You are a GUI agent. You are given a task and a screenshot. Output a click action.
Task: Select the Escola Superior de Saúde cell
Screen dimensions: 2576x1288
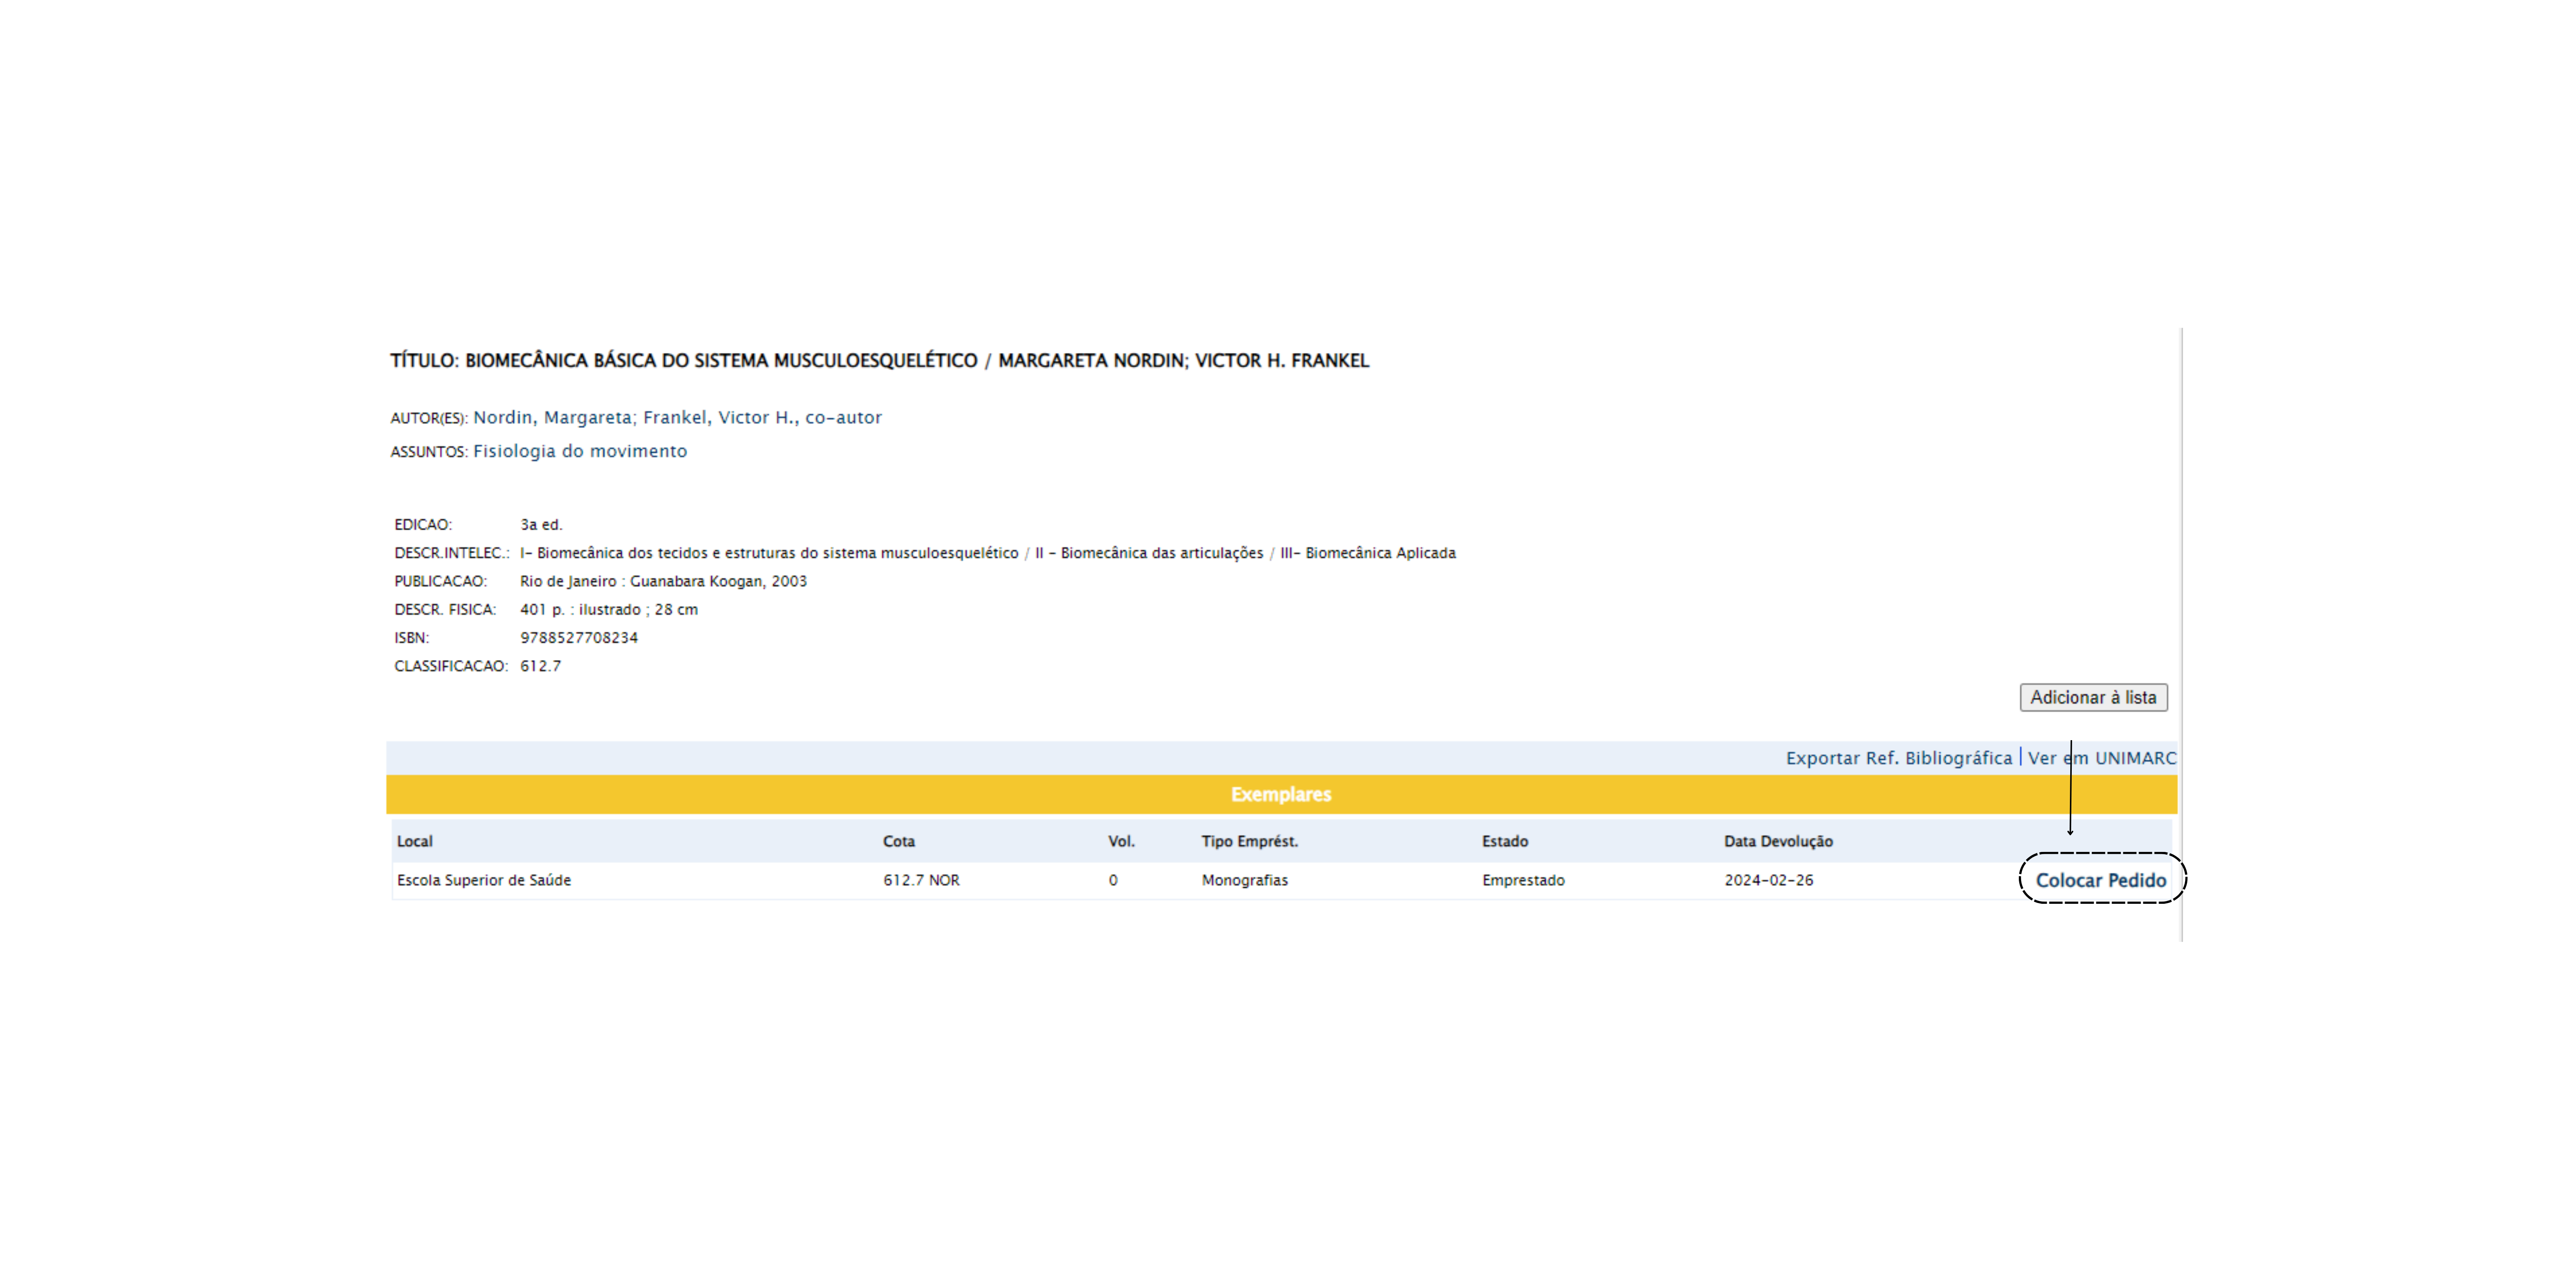484,880
